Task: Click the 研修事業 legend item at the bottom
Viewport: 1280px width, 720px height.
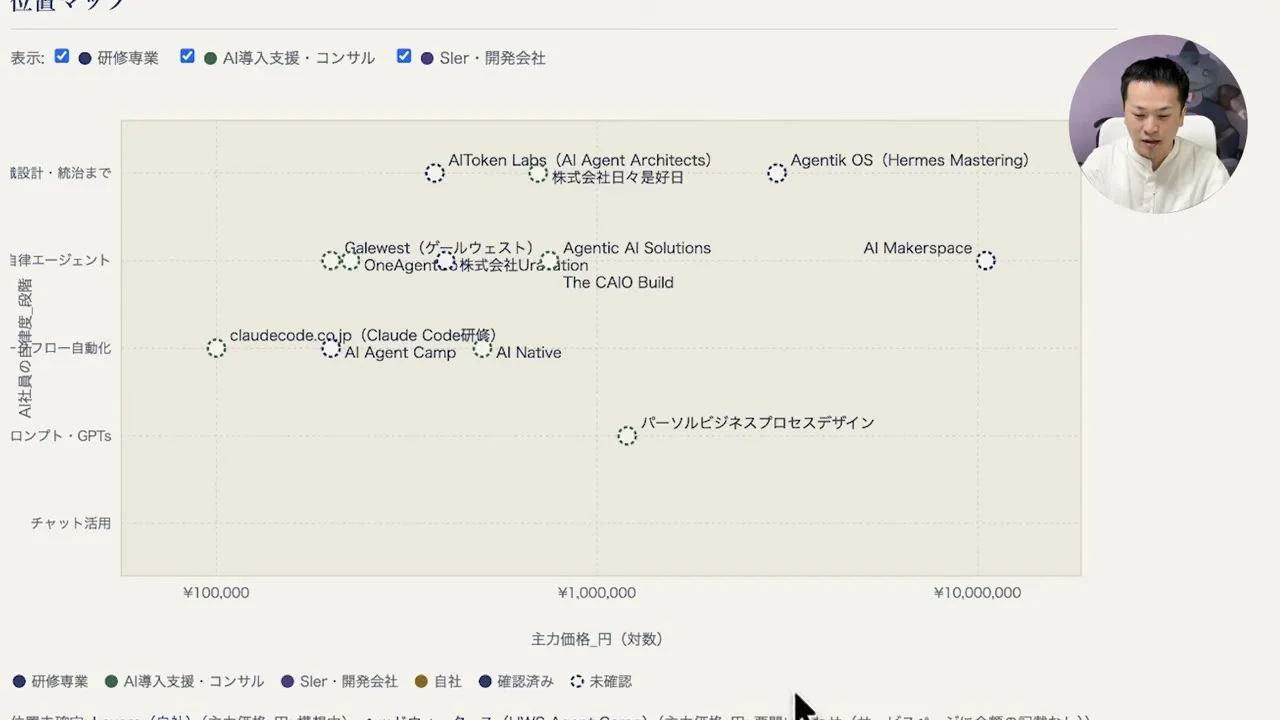Action: coord(50,681)
